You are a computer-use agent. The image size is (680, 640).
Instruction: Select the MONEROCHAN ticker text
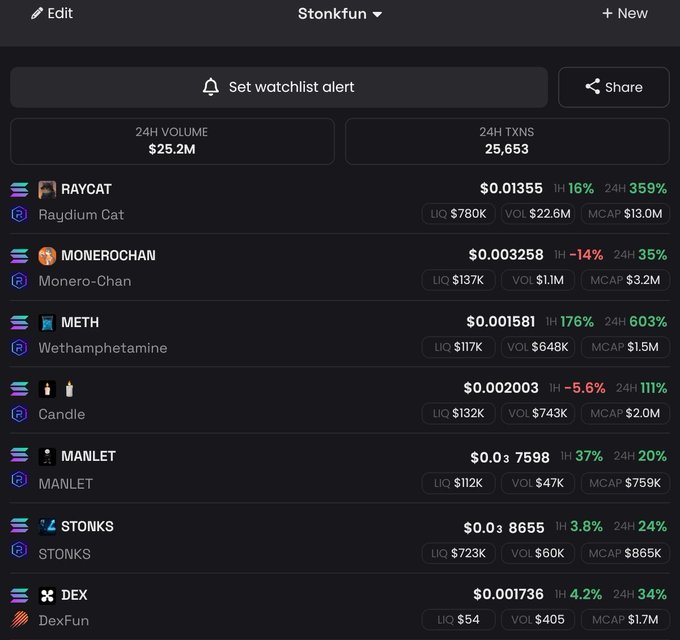[108, 256]
